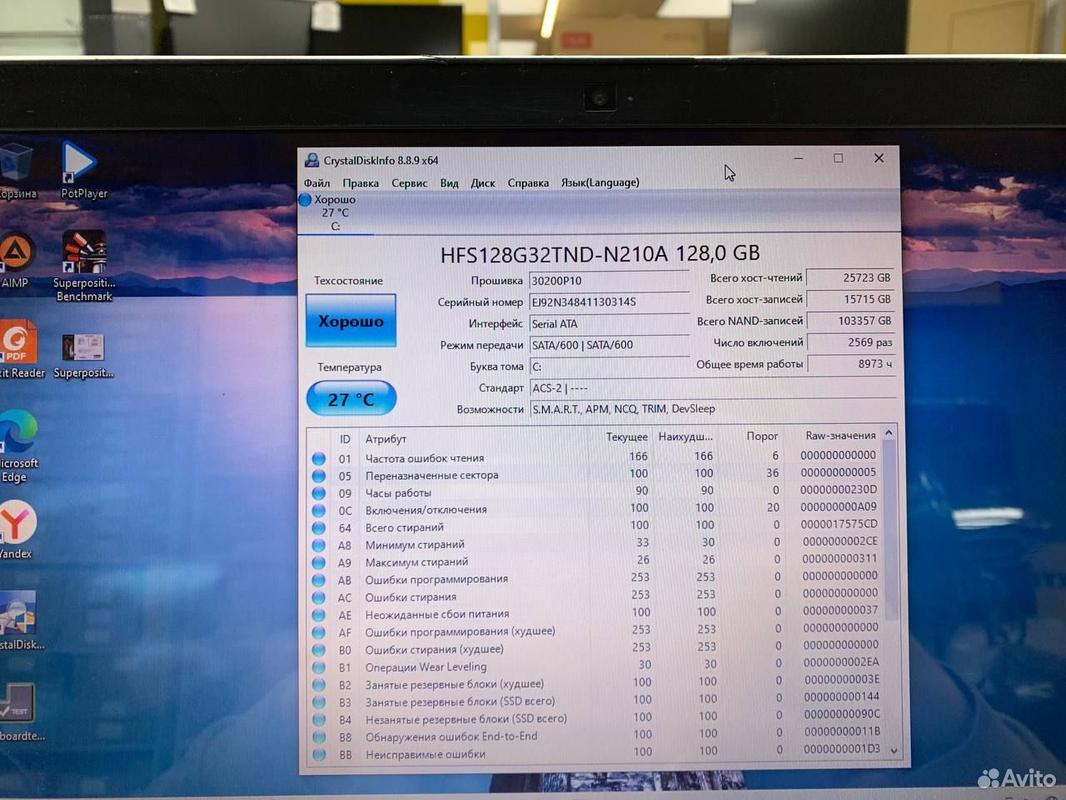1066x800 pixels.
Task: Click the status icon for Максимум стираний
Action: [318, 563]
